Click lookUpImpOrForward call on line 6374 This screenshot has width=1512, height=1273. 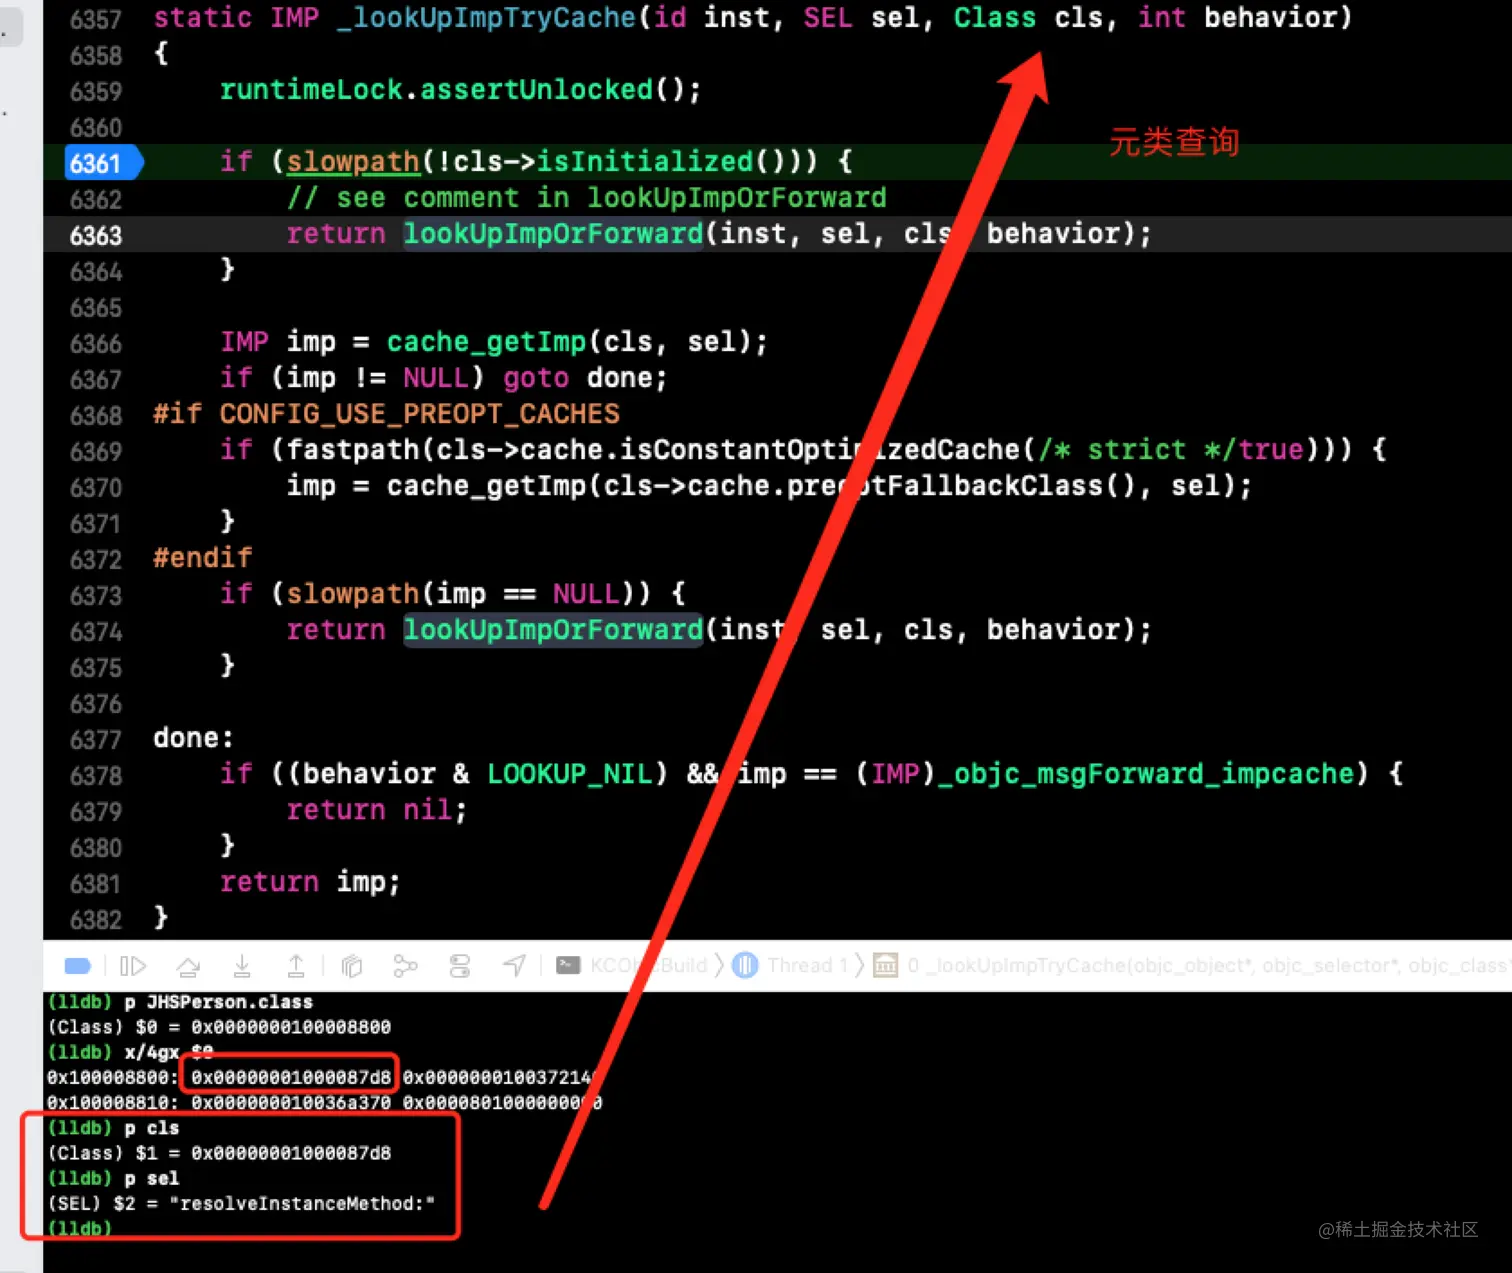pyautogui.click(x=553, y=630)
